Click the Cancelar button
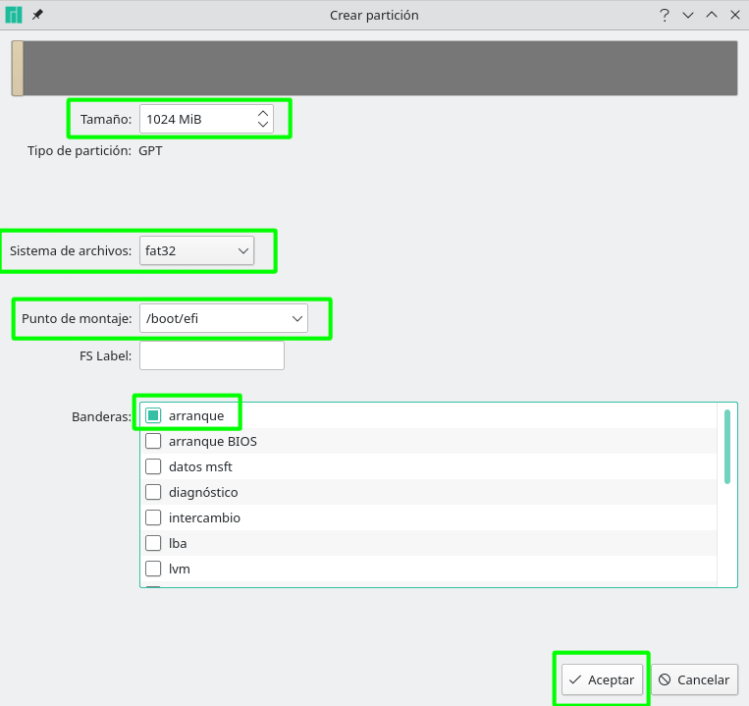This screenshot has width=749, height=706. [x=695, y=680]
